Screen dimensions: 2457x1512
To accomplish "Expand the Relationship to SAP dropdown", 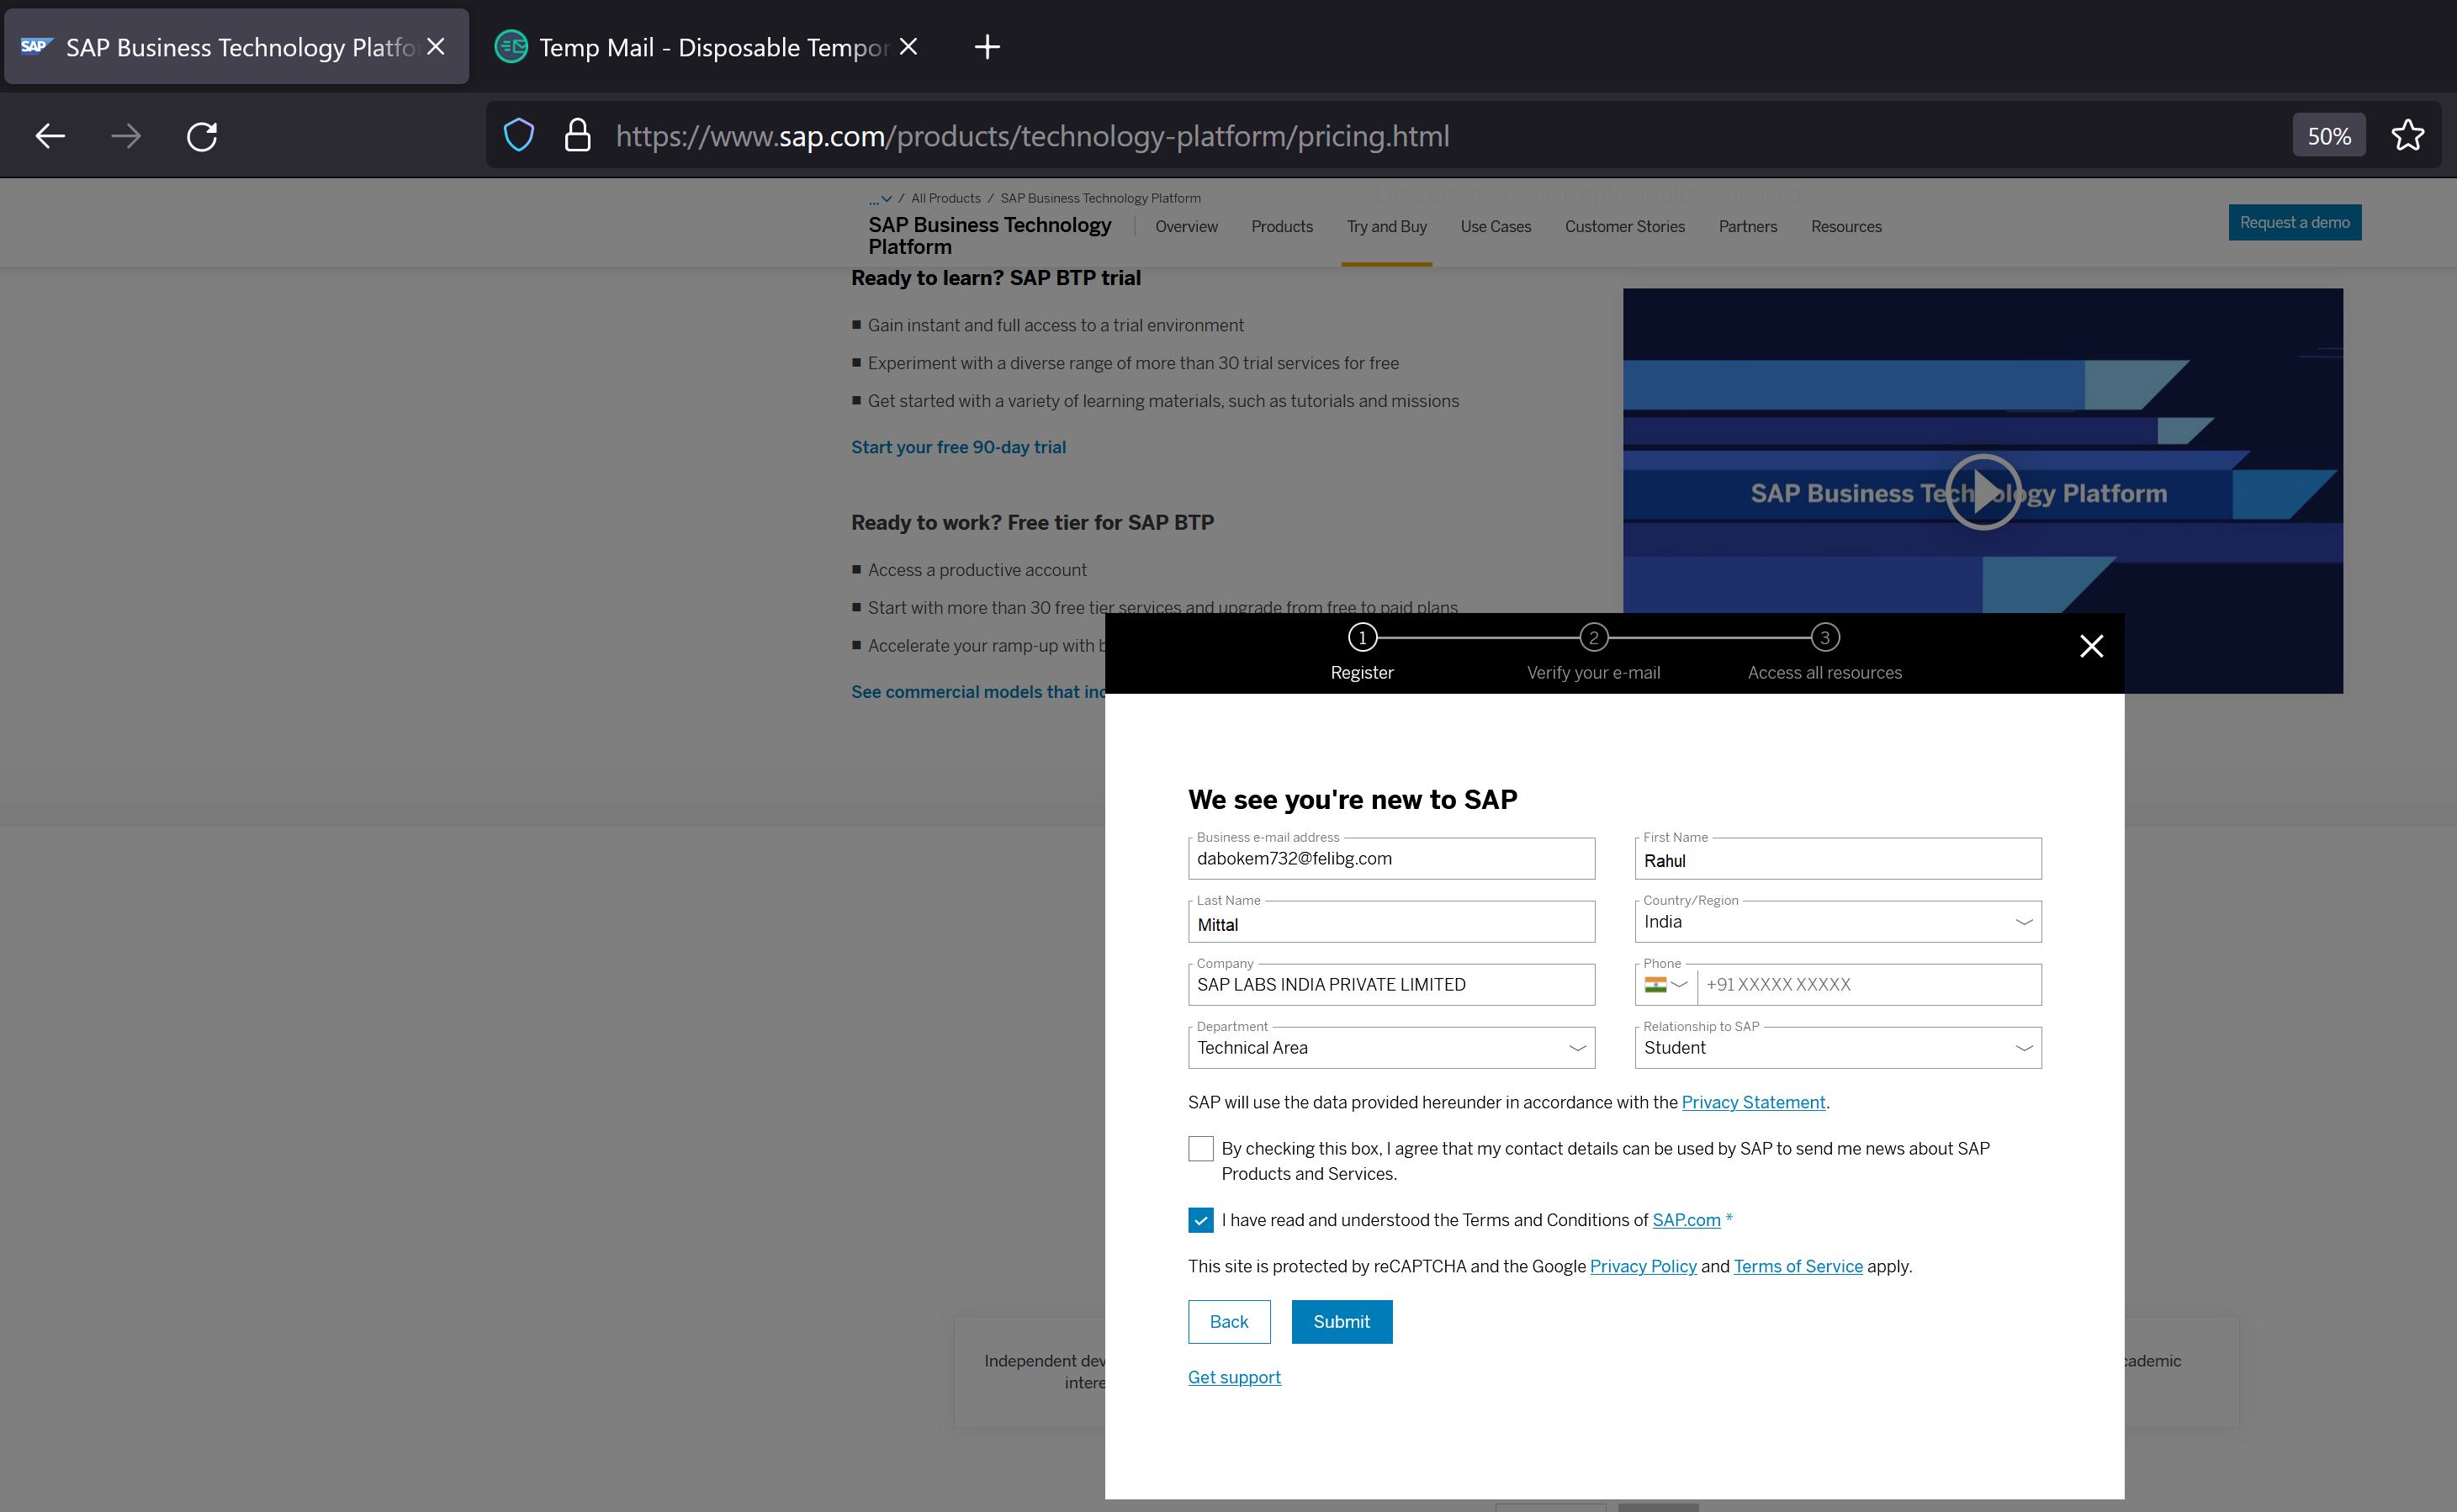I will pos(1837,1048).
